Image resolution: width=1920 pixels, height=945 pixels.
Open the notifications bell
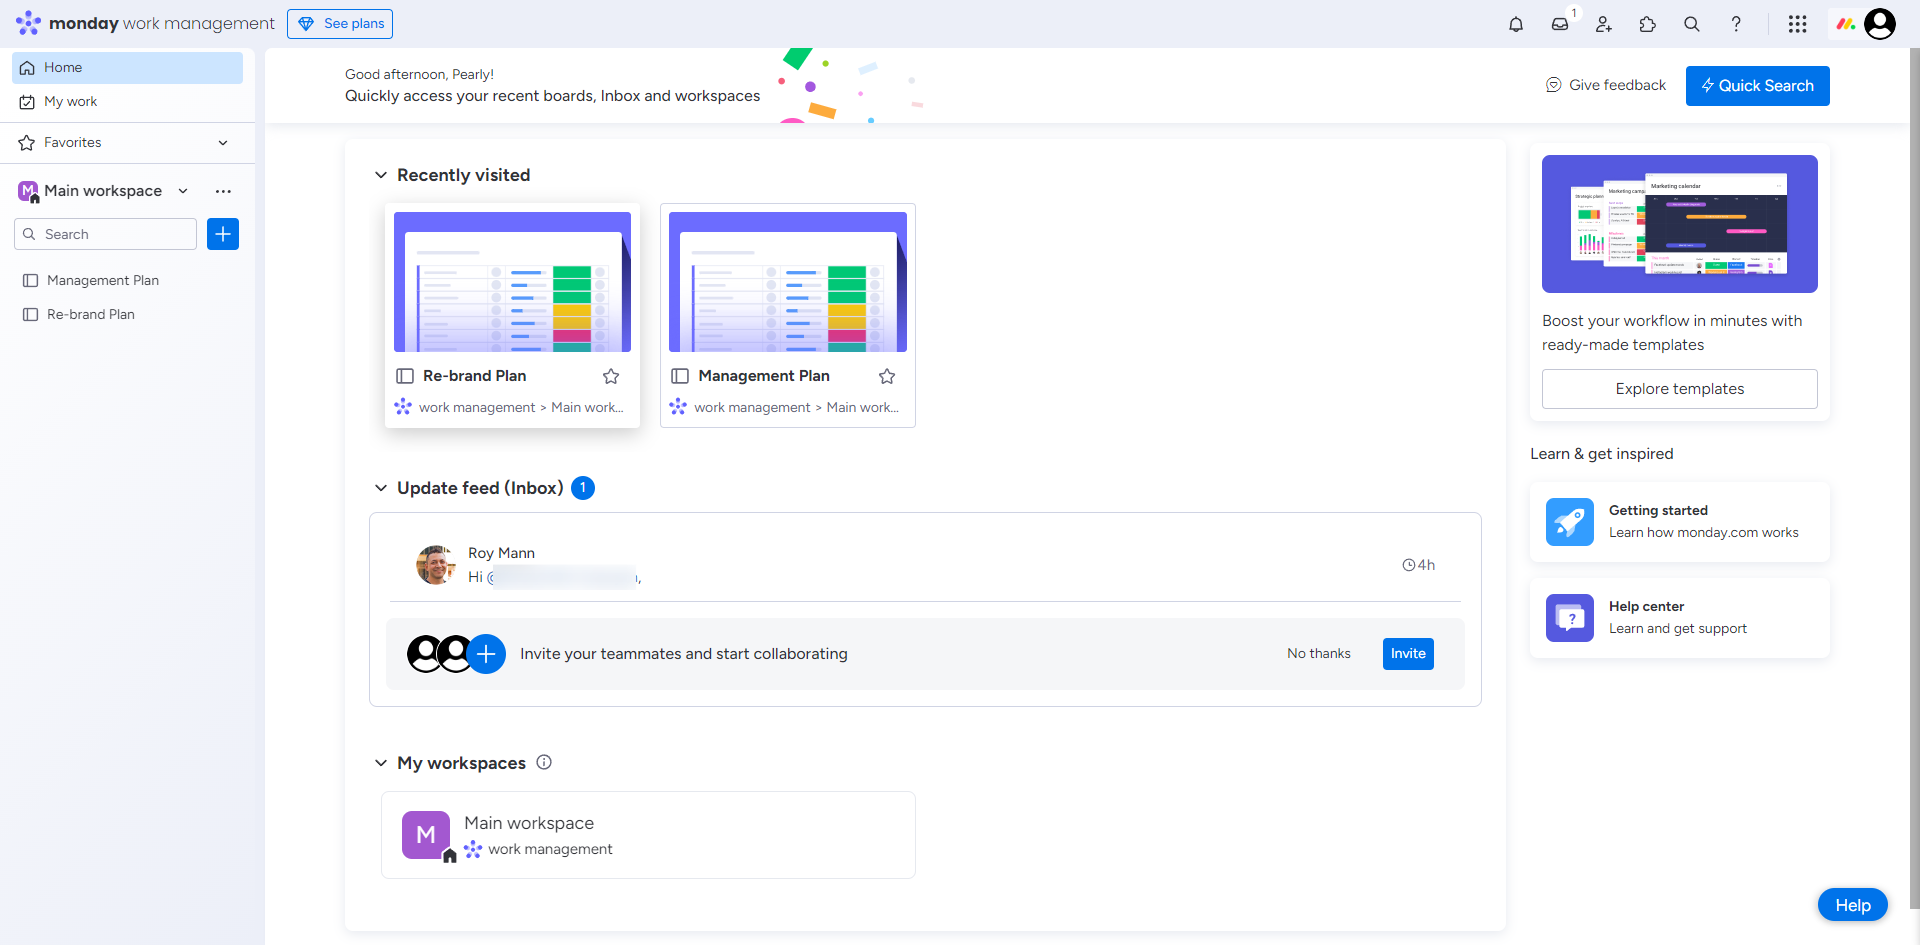point(1516,24)
